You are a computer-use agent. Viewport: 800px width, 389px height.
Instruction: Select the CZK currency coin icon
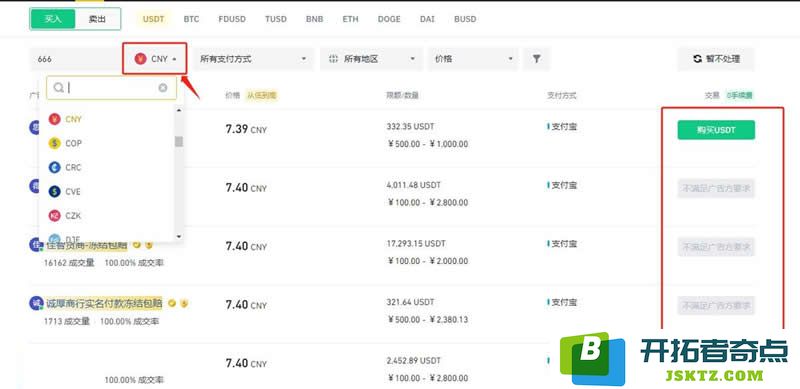(55, 215)
